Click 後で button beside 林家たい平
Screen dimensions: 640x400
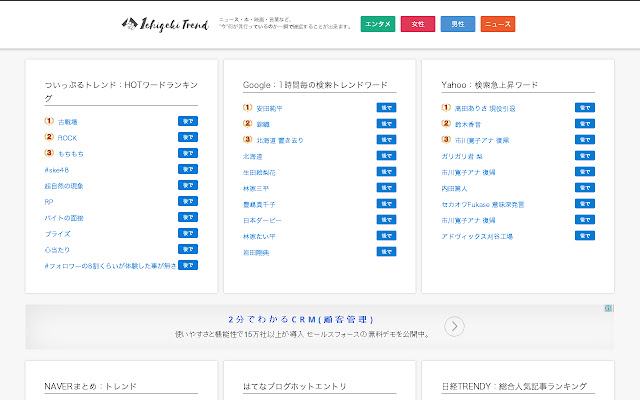[x=386, y=236]
